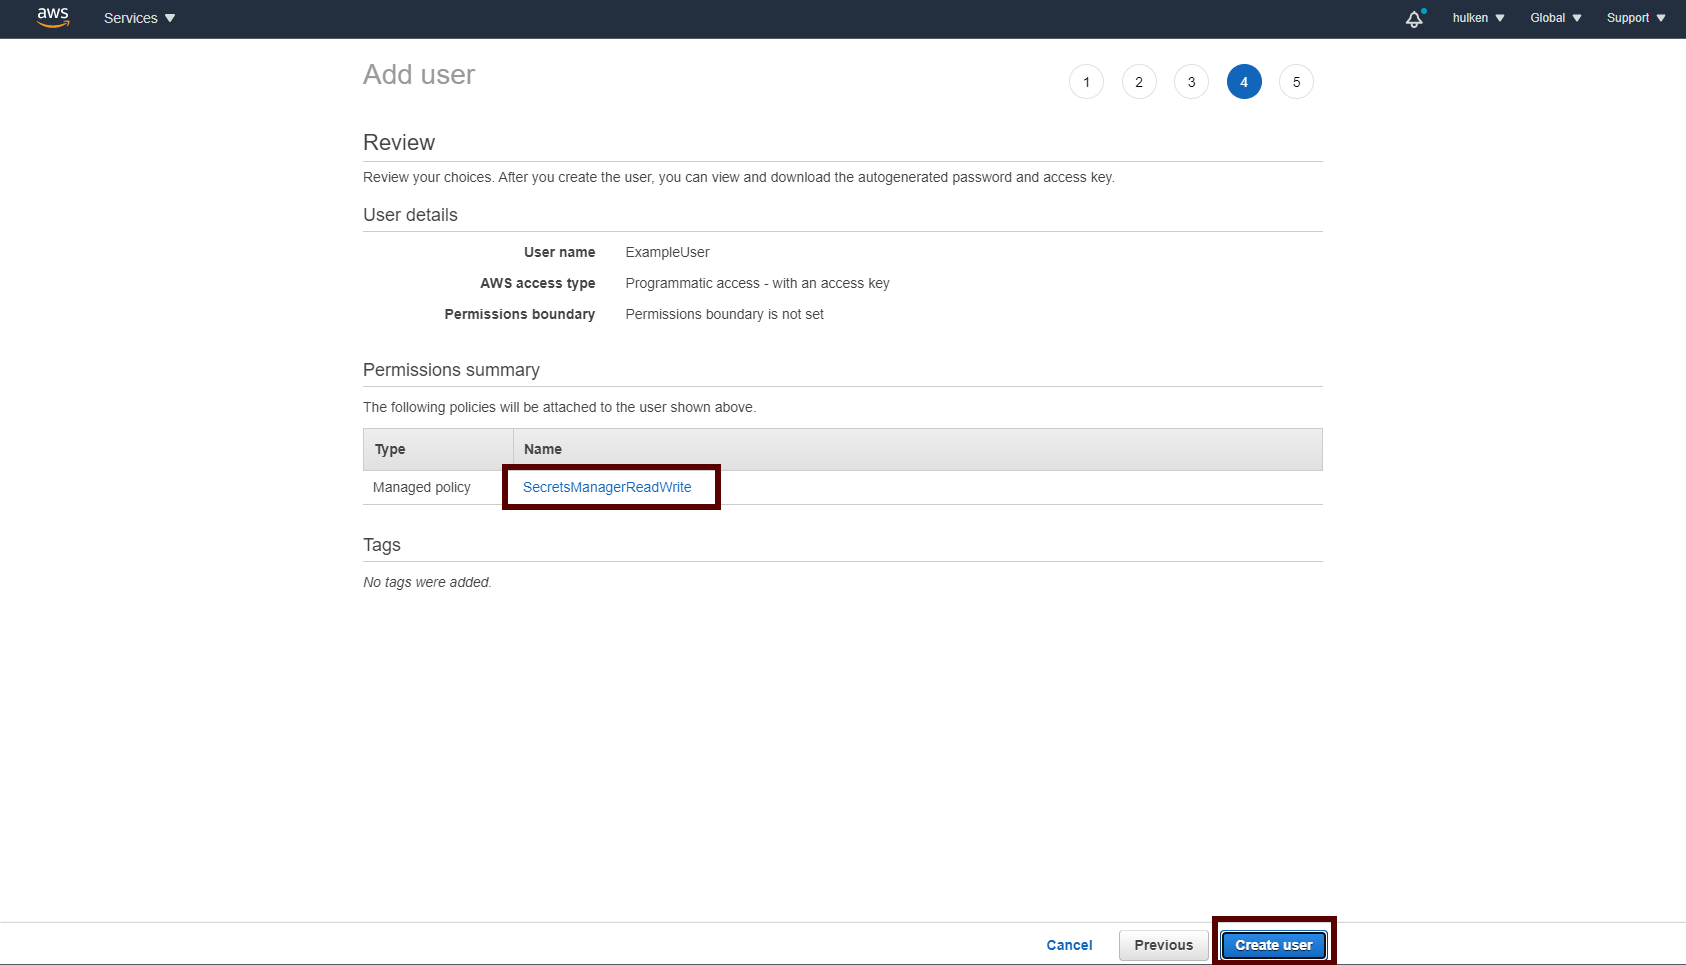Click step indicator 1
Image resolution: width=1686 pixels, height=965 pixels.
tap(1086, 81)
